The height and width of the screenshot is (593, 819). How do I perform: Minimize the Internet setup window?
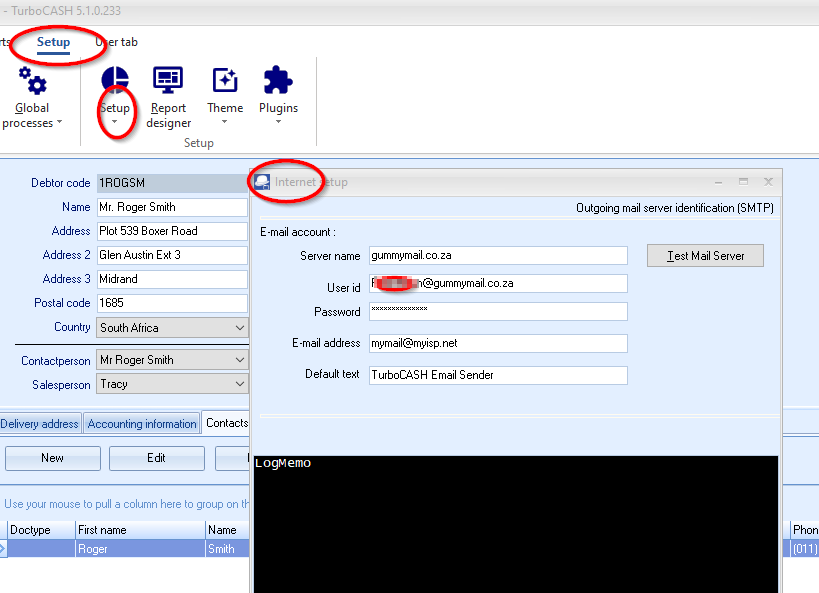click(x=718, y=182)
